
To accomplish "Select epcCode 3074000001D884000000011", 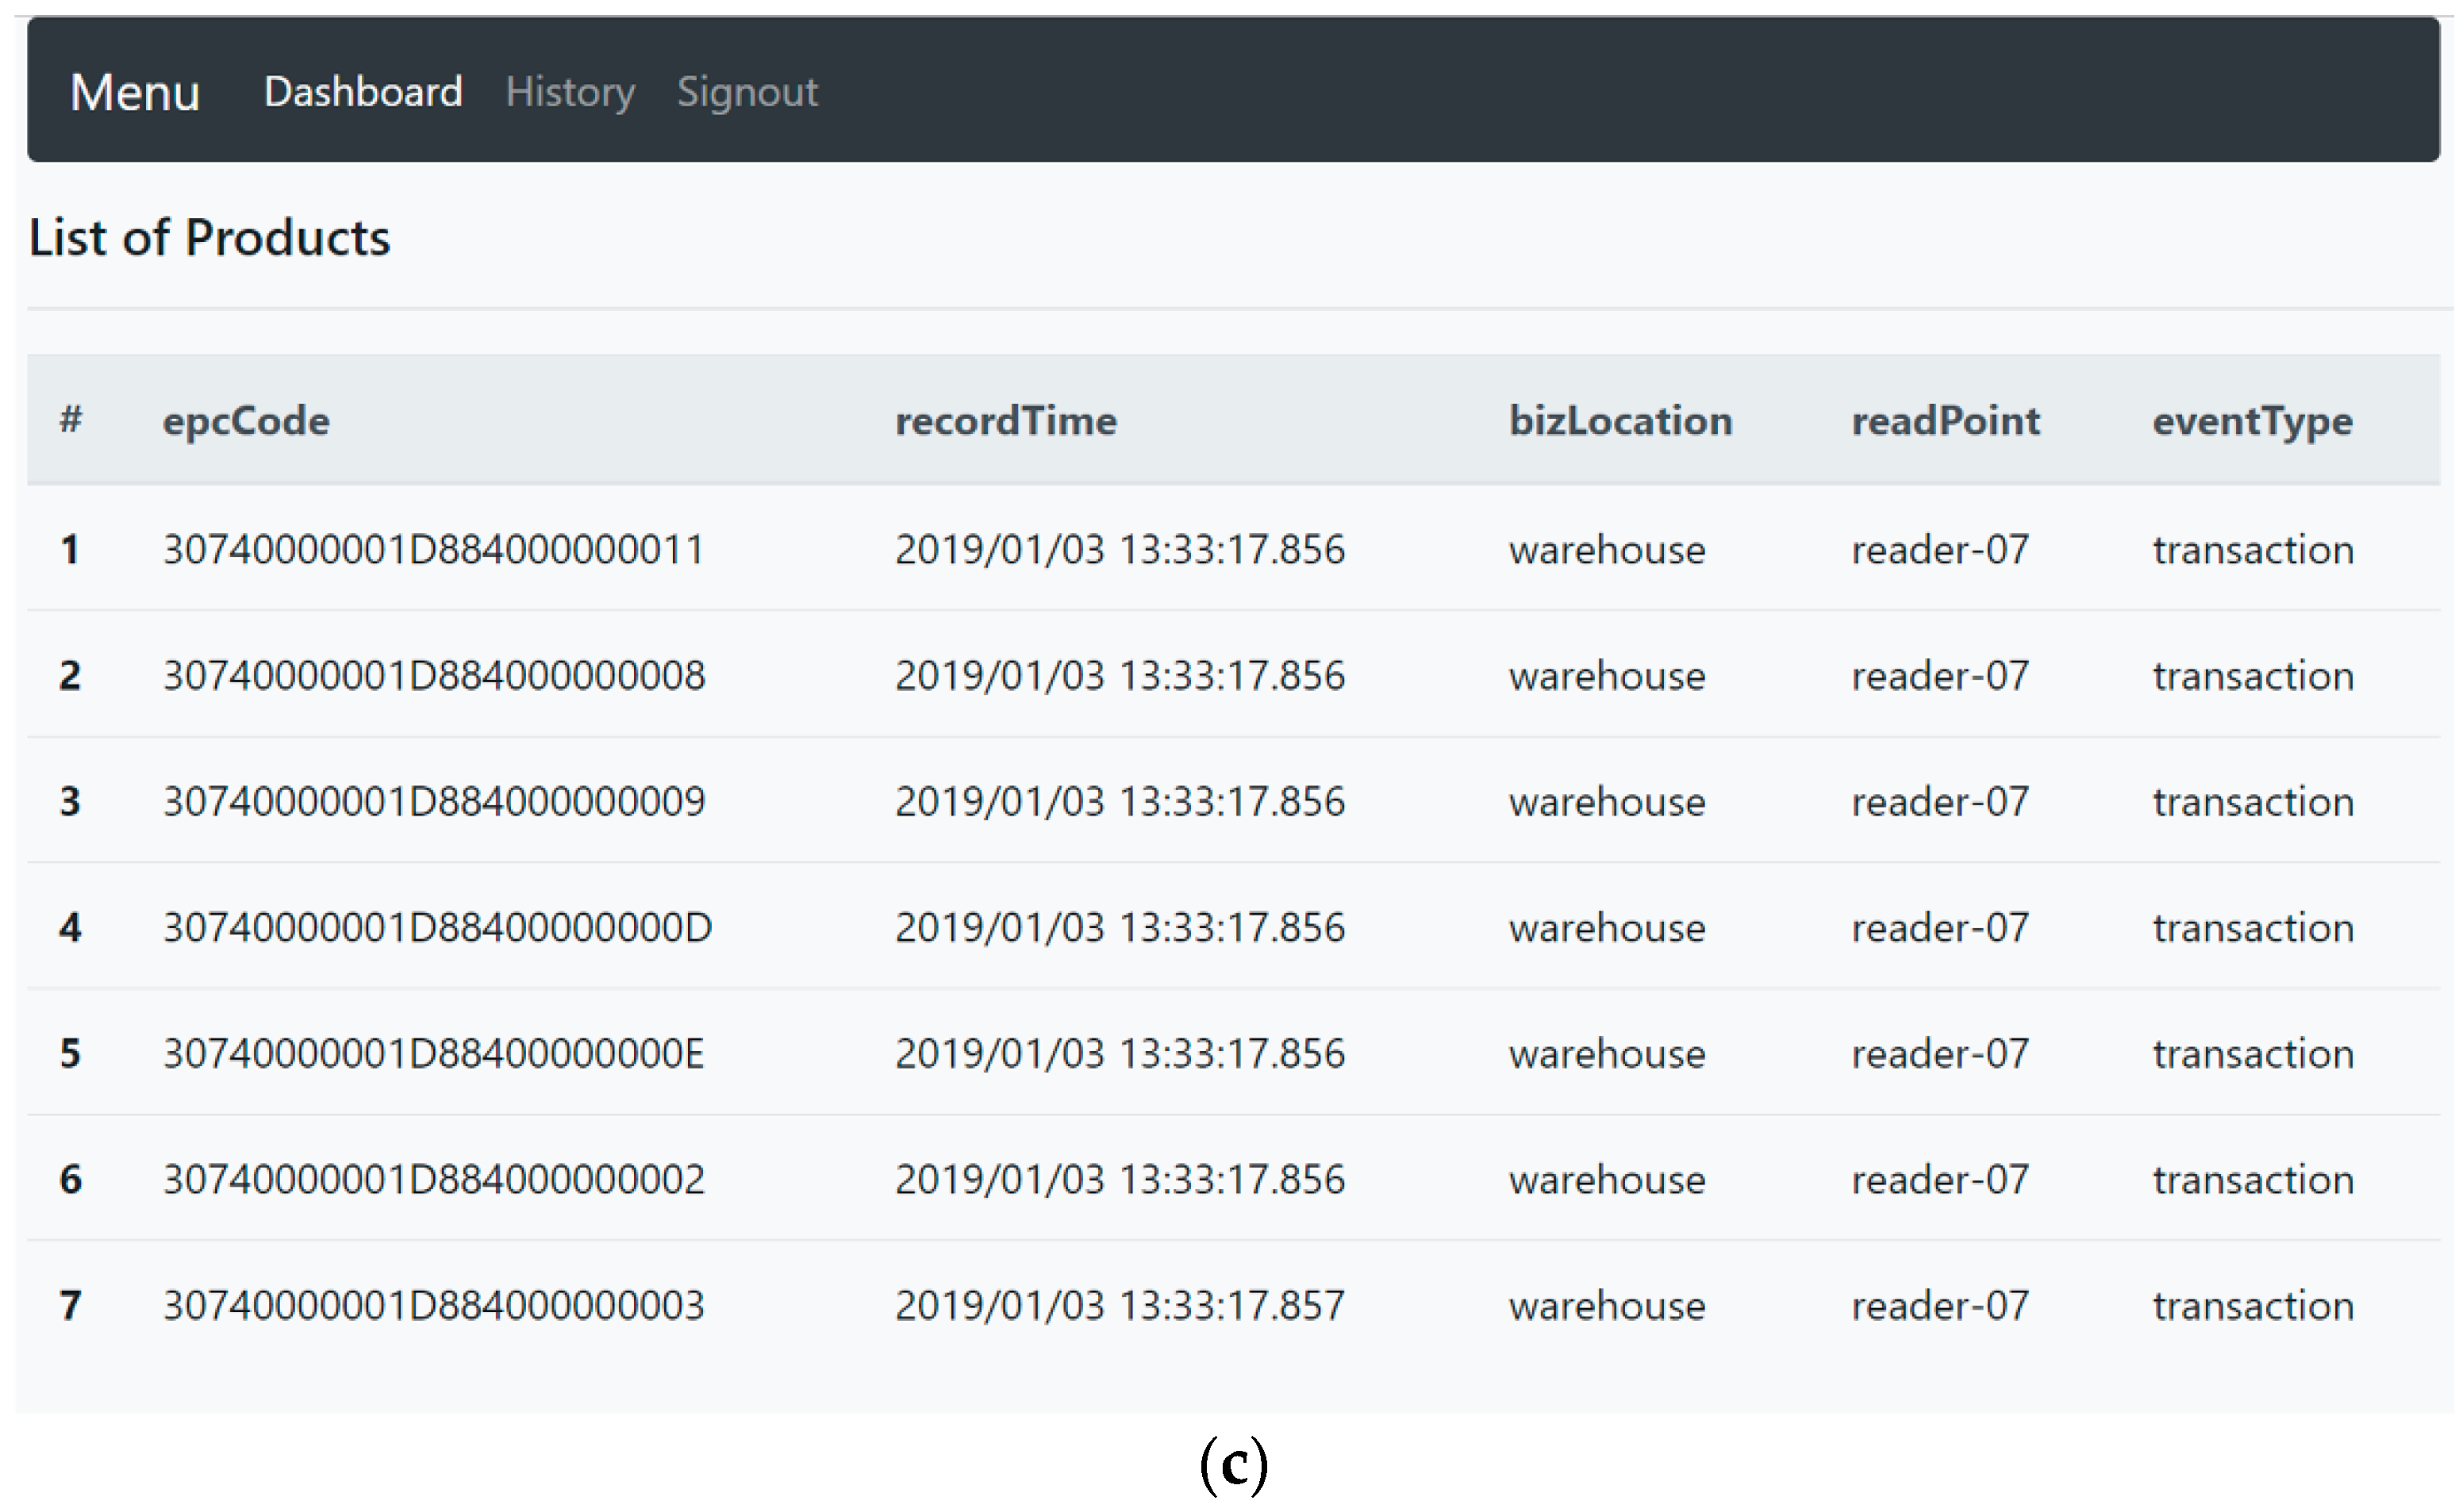I will [x=434, y=549].
